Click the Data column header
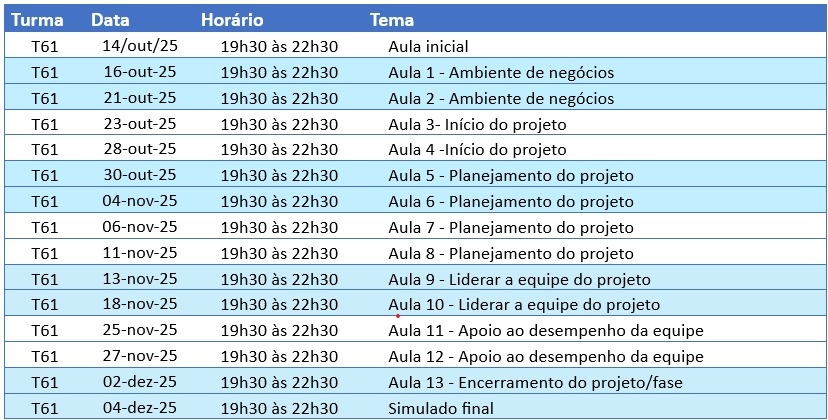Screen dimensions: 828x420 (110, 20)
